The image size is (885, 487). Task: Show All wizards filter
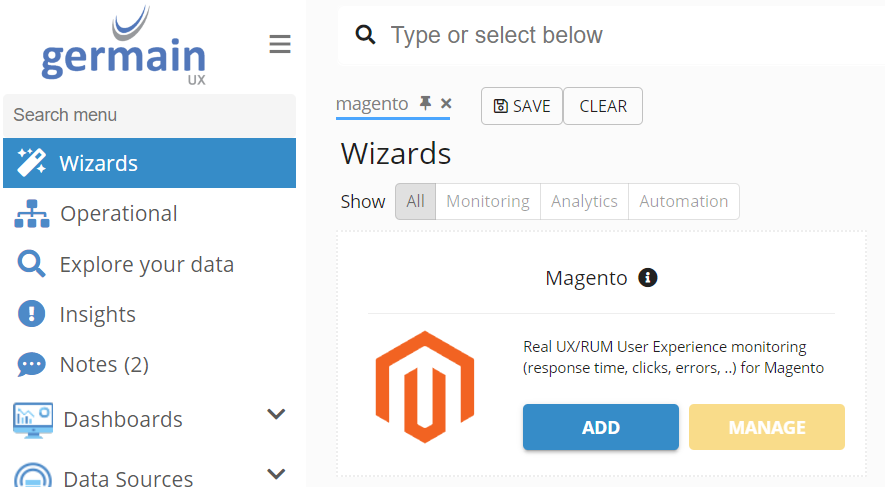416,201
